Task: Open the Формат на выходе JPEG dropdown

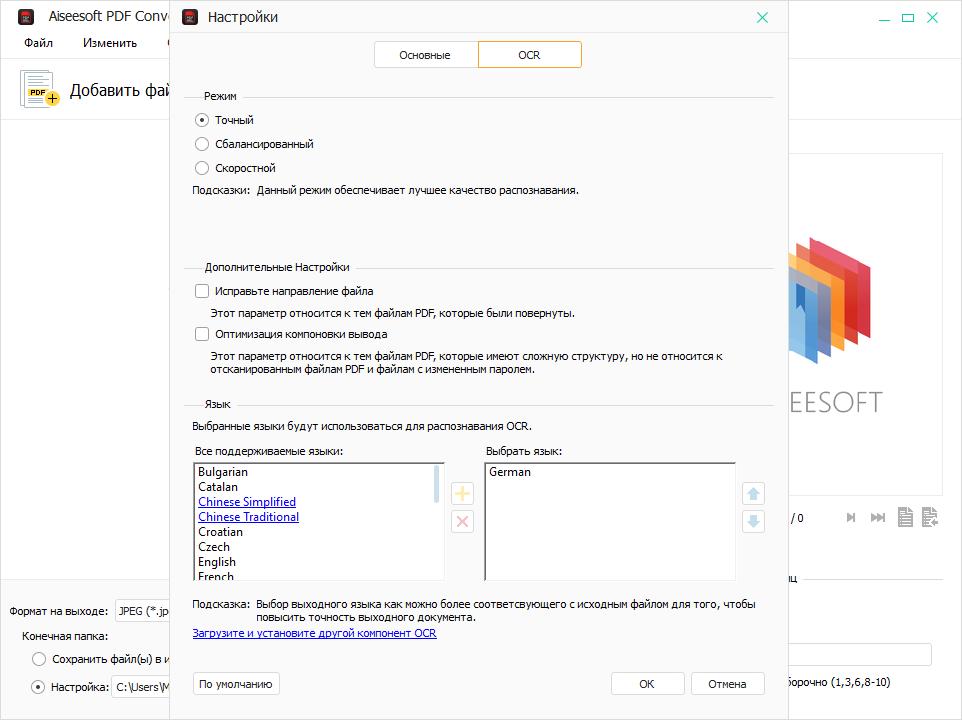Action: 142,610
